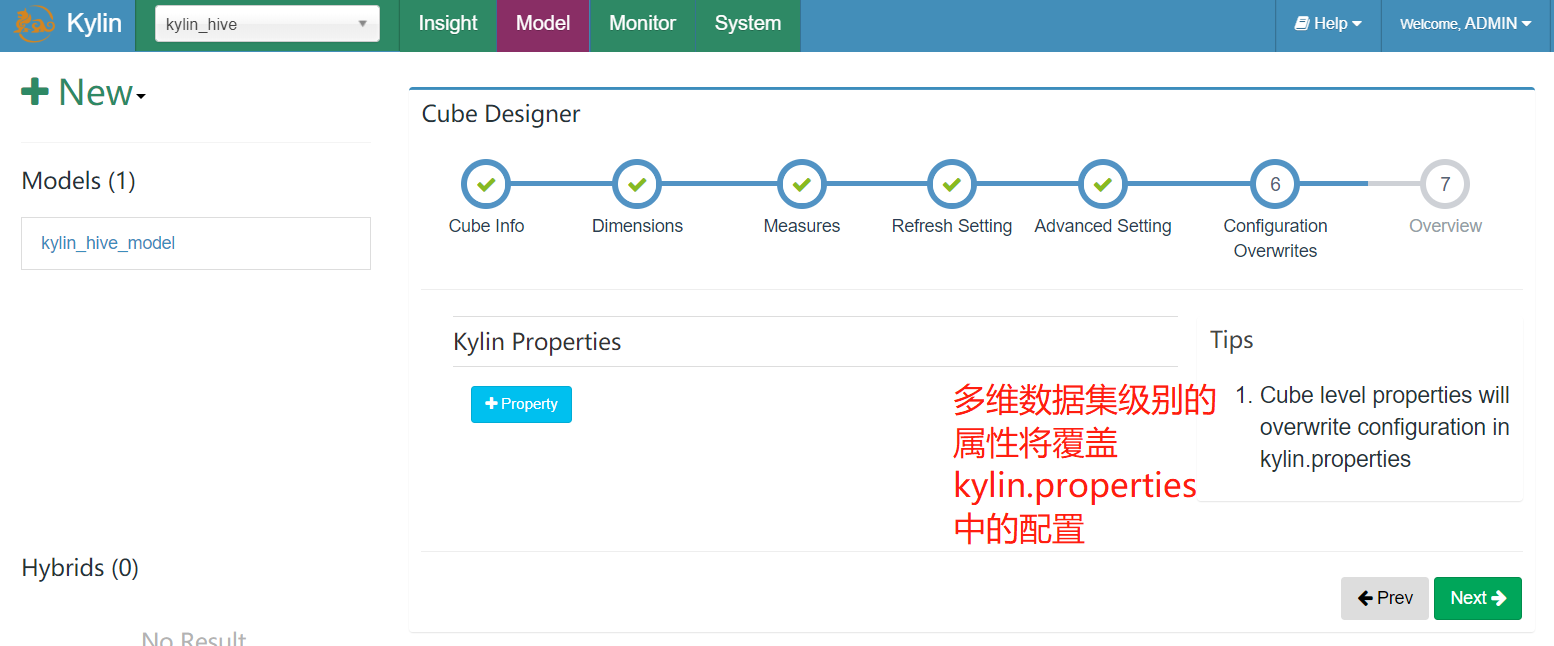
Task: Click the Dimensions step label
Action: [637, 226]
